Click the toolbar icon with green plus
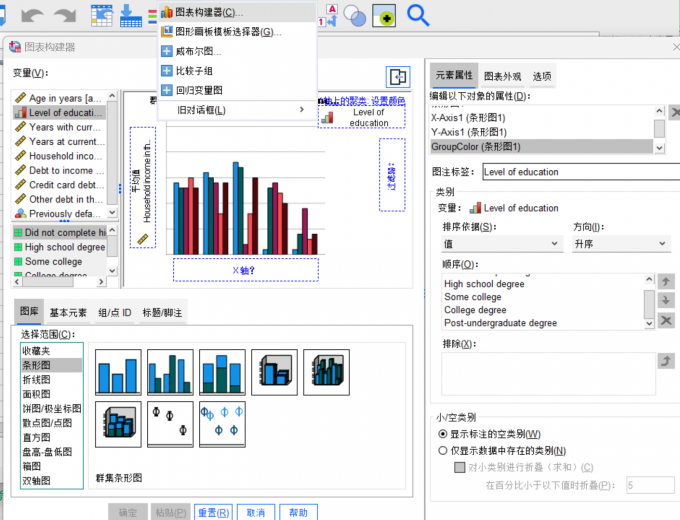 click(x=384, y=16)
